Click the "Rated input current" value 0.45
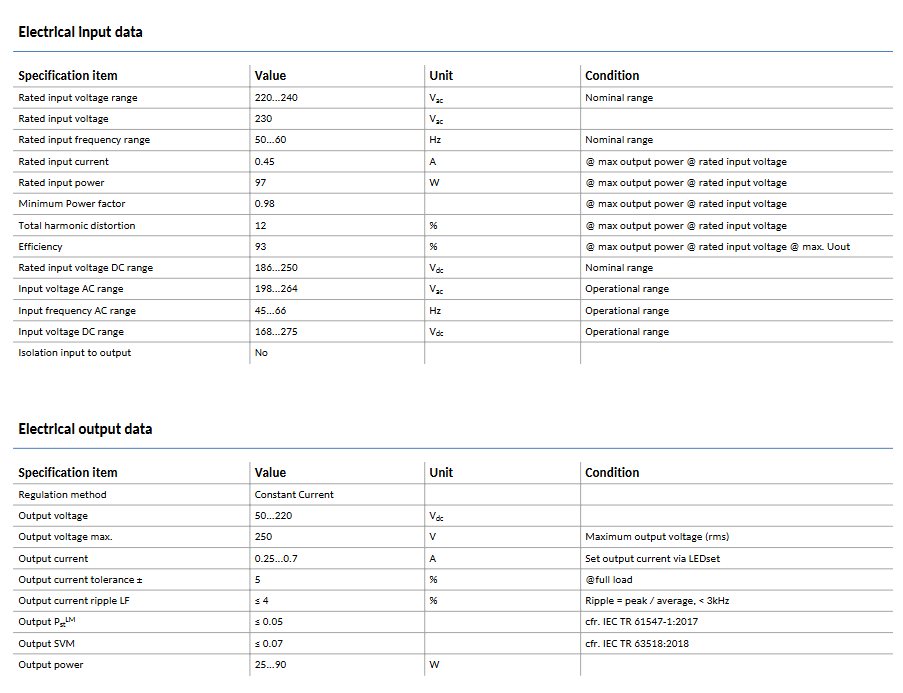This screenshot has width=903, height=693. coord(265,161)
